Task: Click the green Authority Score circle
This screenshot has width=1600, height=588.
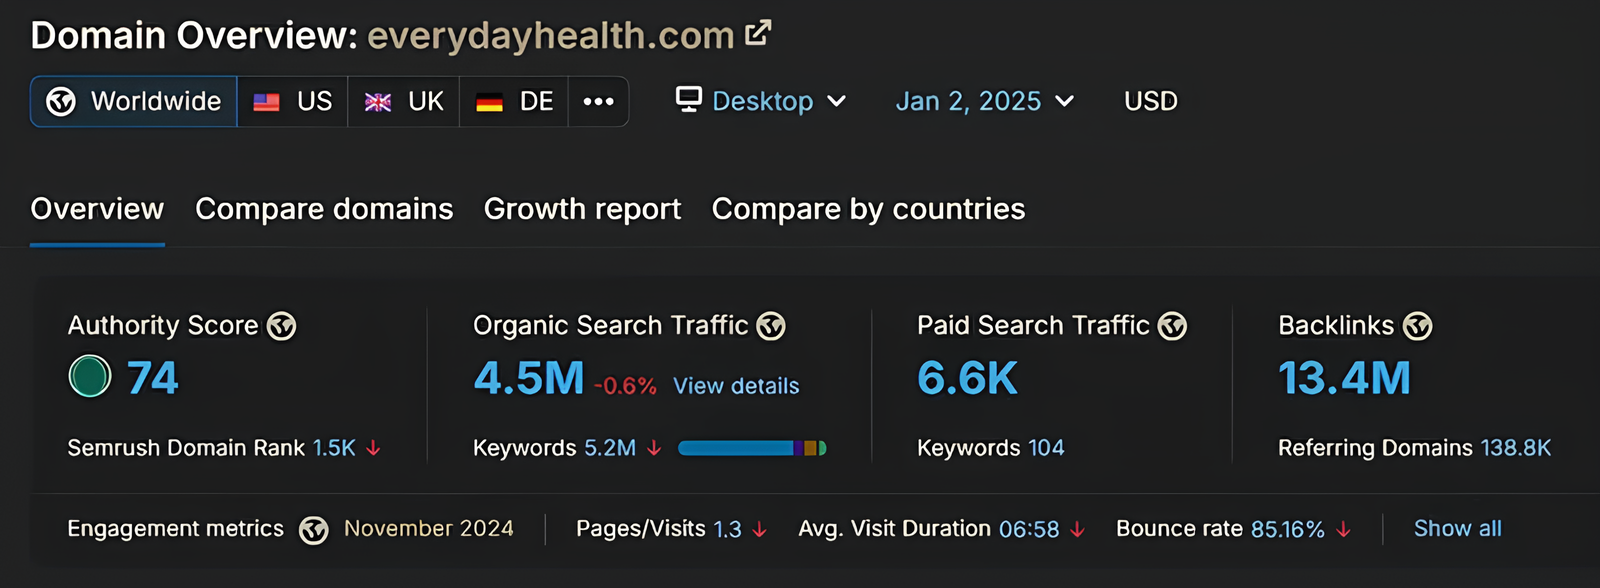Action: point(90,377)
